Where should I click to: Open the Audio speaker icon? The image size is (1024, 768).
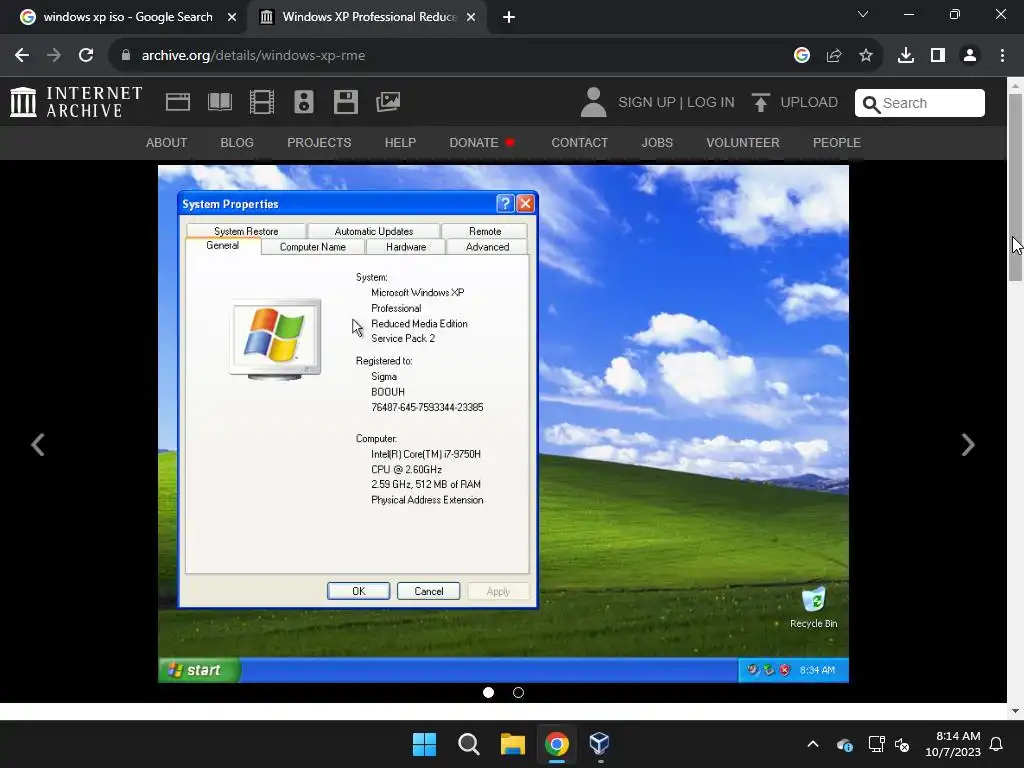(304, 102)
